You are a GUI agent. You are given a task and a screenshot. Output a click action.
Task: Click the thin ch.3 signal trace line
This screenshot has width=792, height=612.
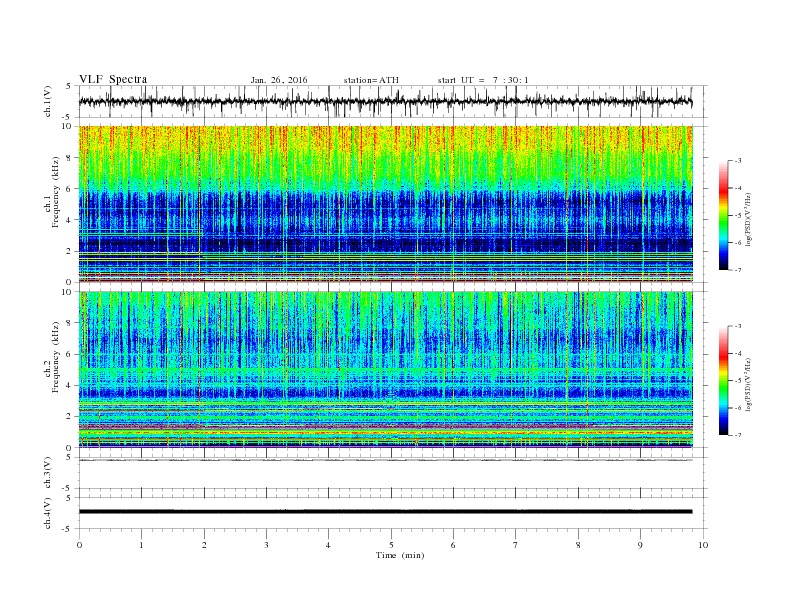click(385, 460)
